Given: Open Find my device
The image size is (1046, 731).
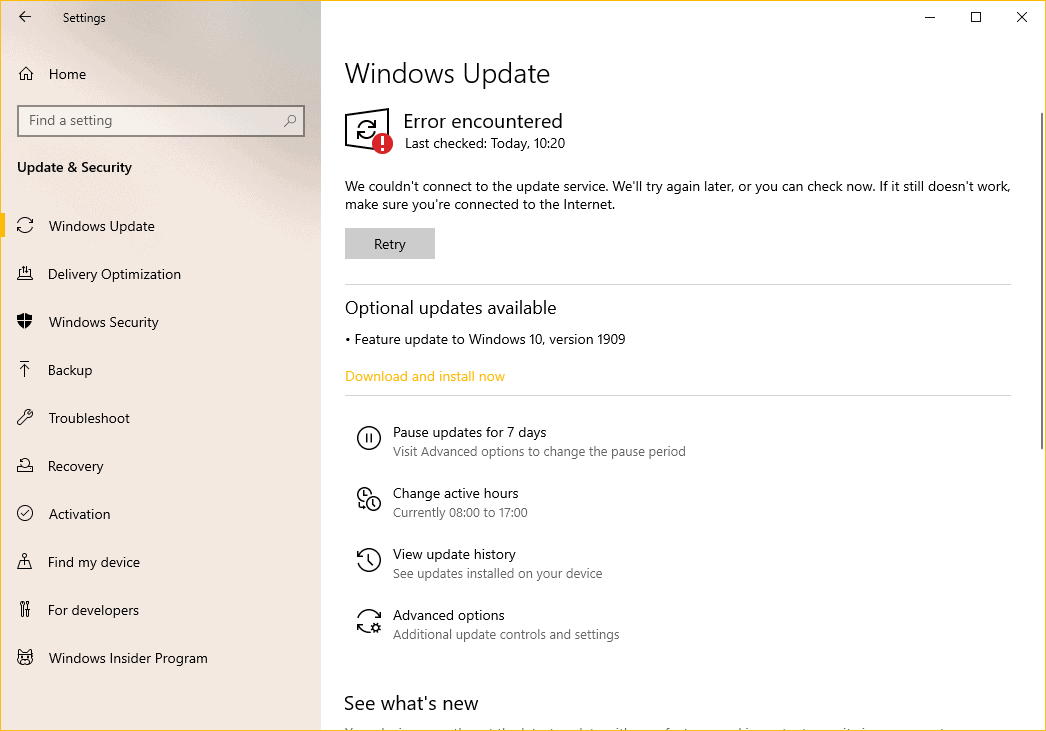Looking at the screenshot, I should pyautogui.click(x=91, y=562).
